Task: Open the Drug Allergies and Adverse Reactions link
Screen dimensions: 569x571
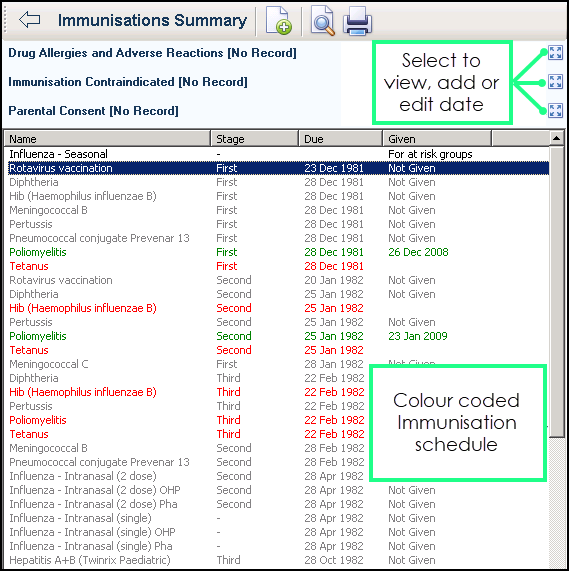Action: (152, 53)
